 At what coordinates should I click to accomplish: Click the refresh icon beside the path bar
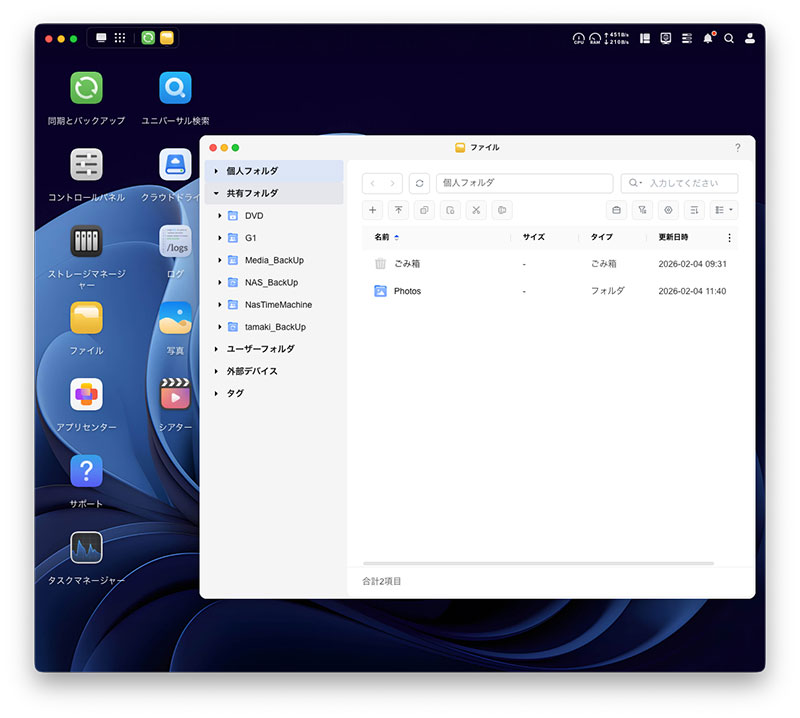419,183
